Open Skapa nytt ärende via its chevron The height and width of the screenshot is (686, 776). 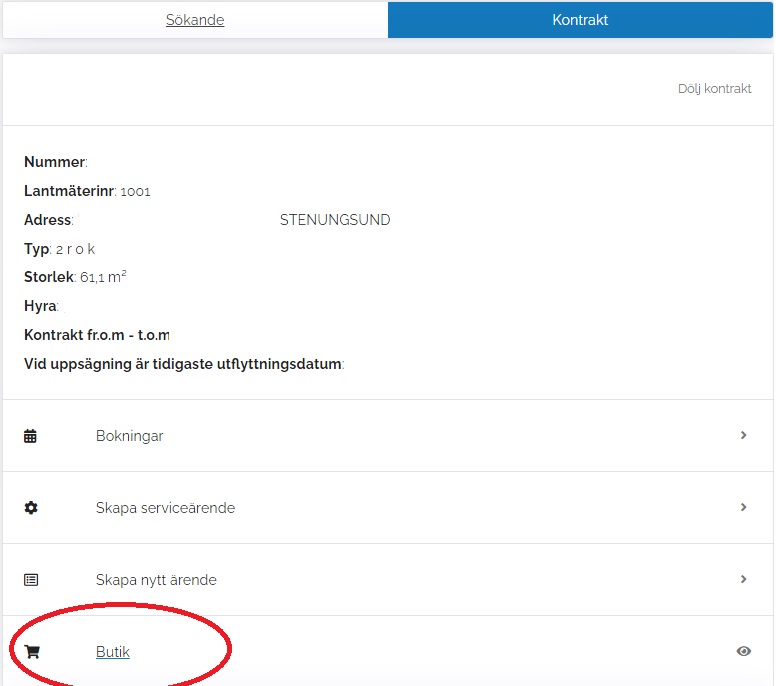(743, 580)
